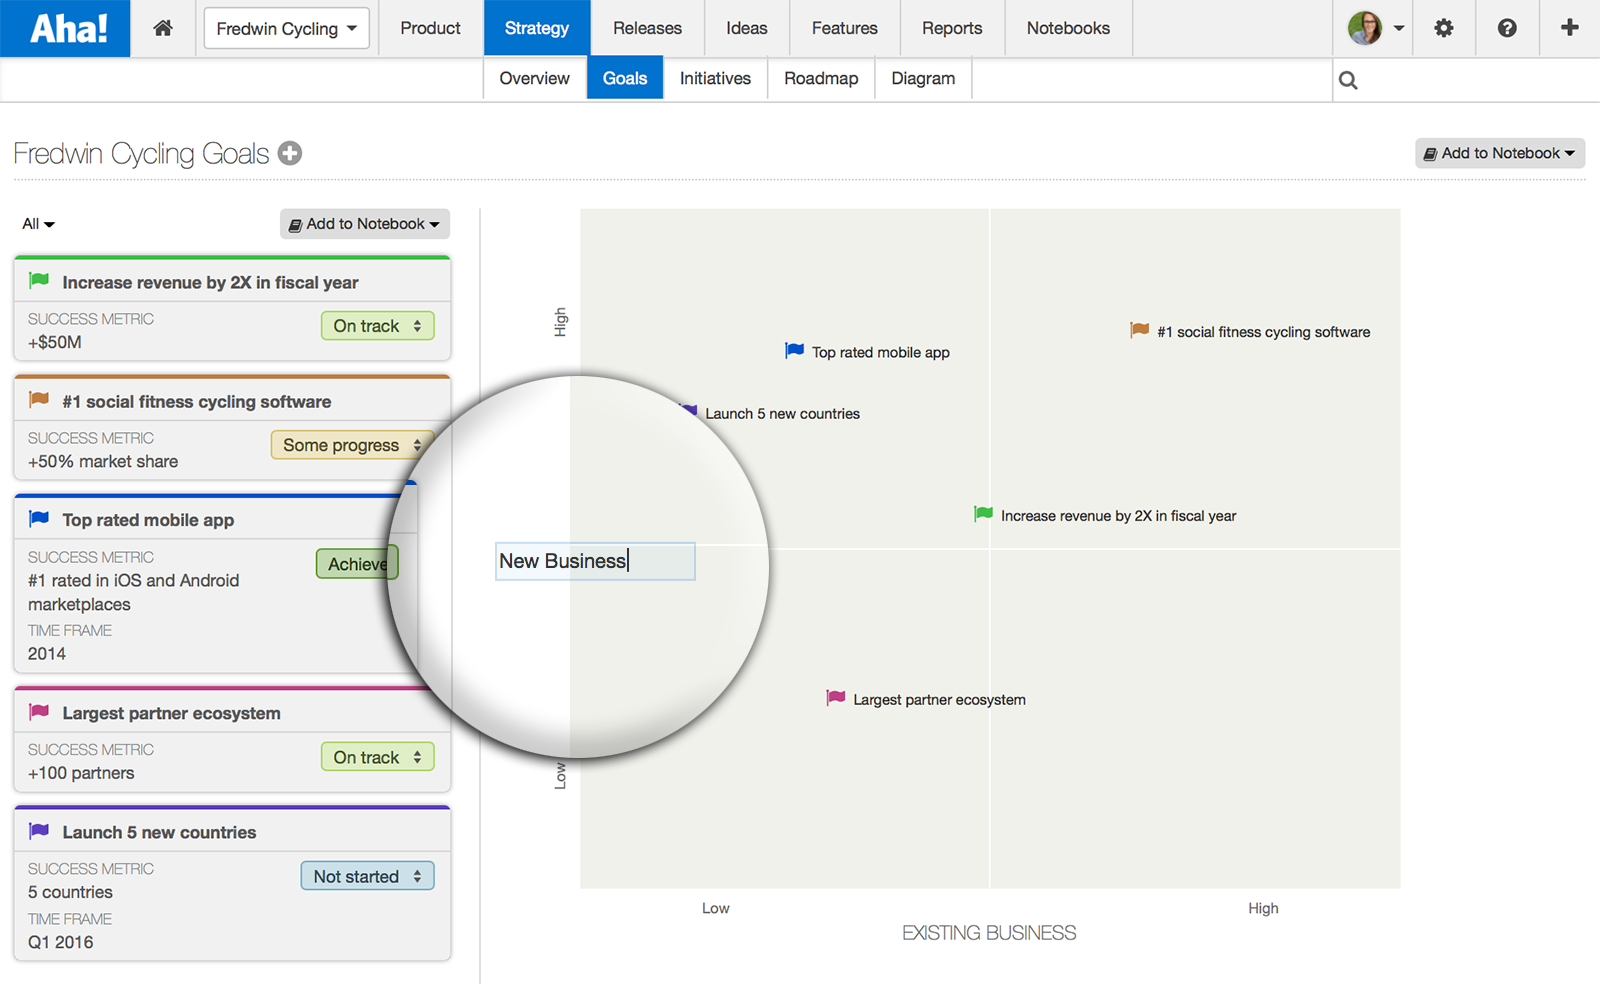
Task: Open the Notebooks menu
Action: tap(1068, 28)
